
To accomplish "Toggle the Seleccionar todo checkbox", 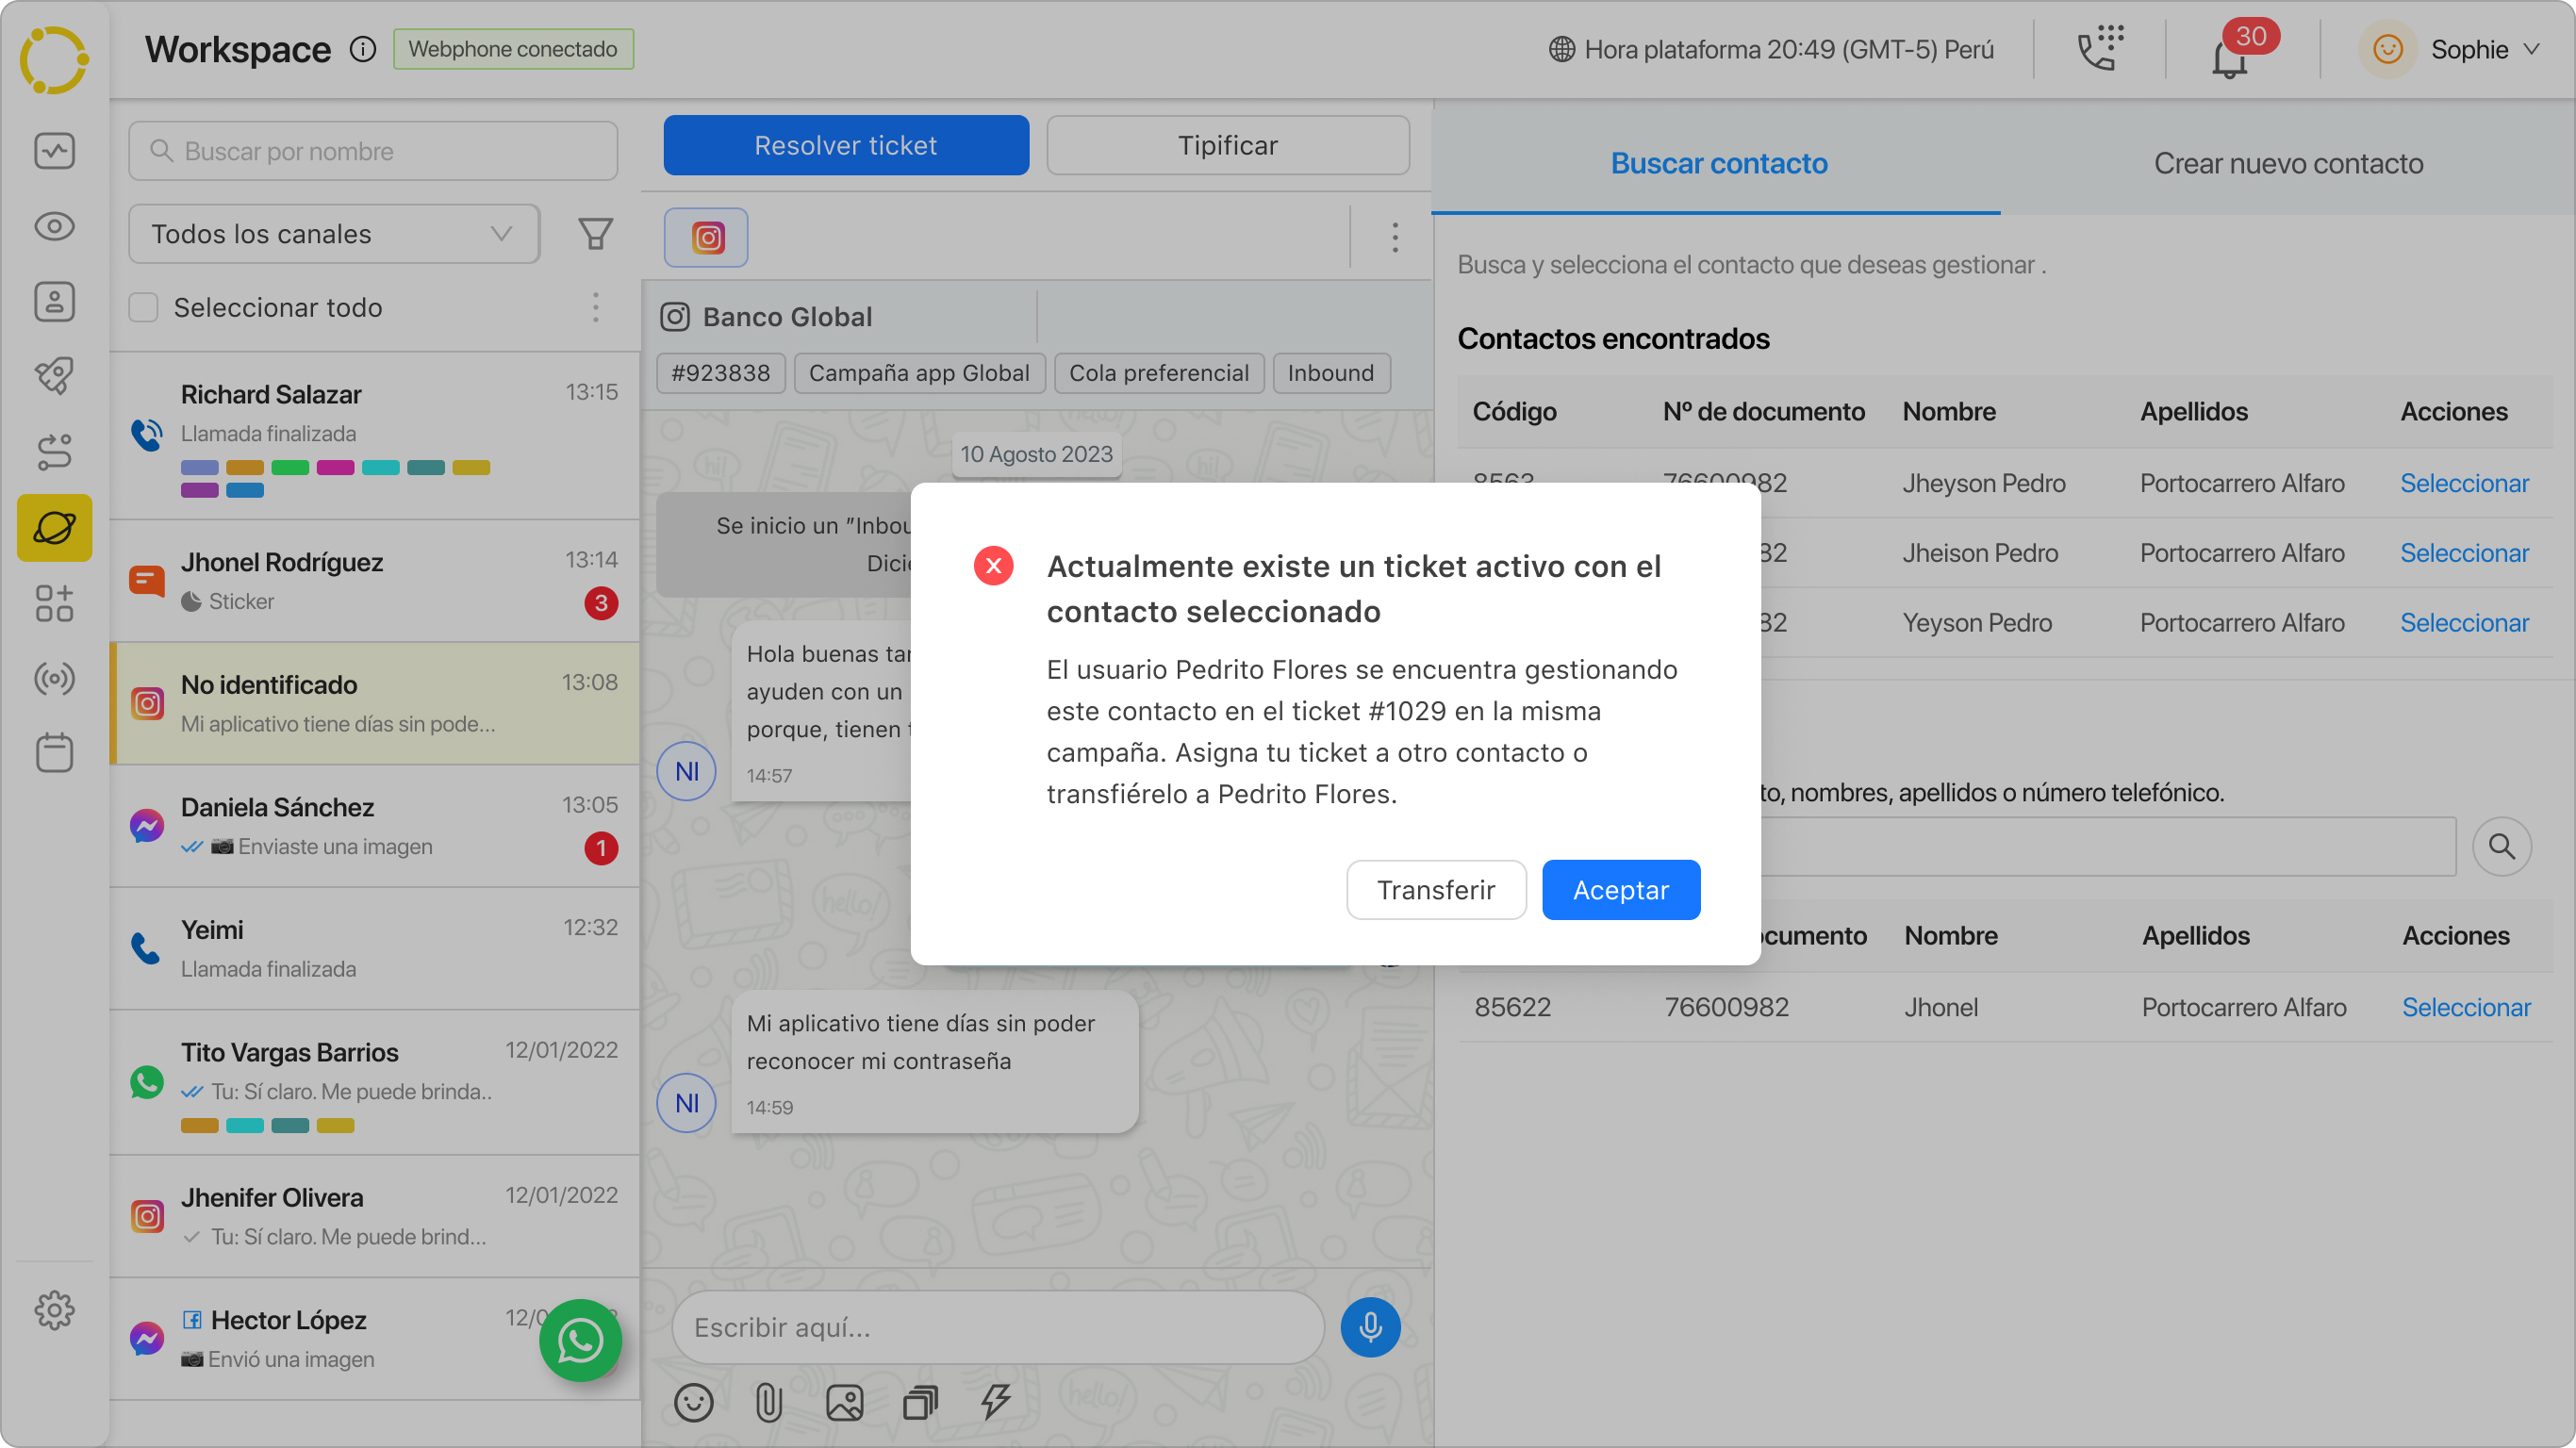I will point(143,305).
